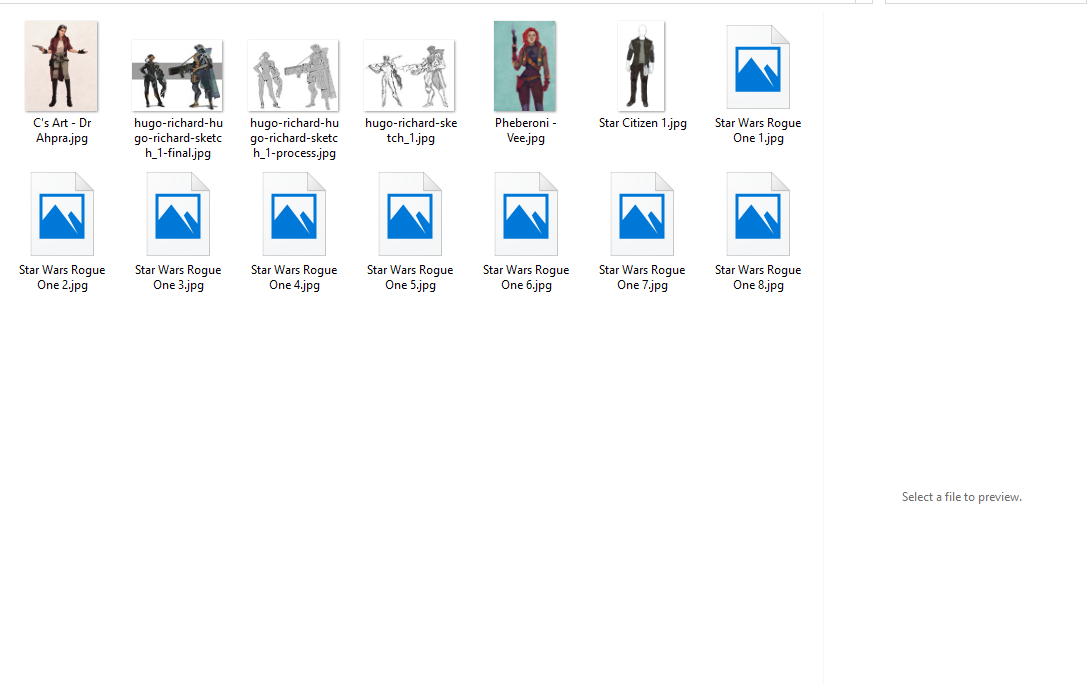This screenshot has width=1088, height=685.
Task: Click the Star Wars Rogue One 1.jpg image icon
Action: pos(758,67)
